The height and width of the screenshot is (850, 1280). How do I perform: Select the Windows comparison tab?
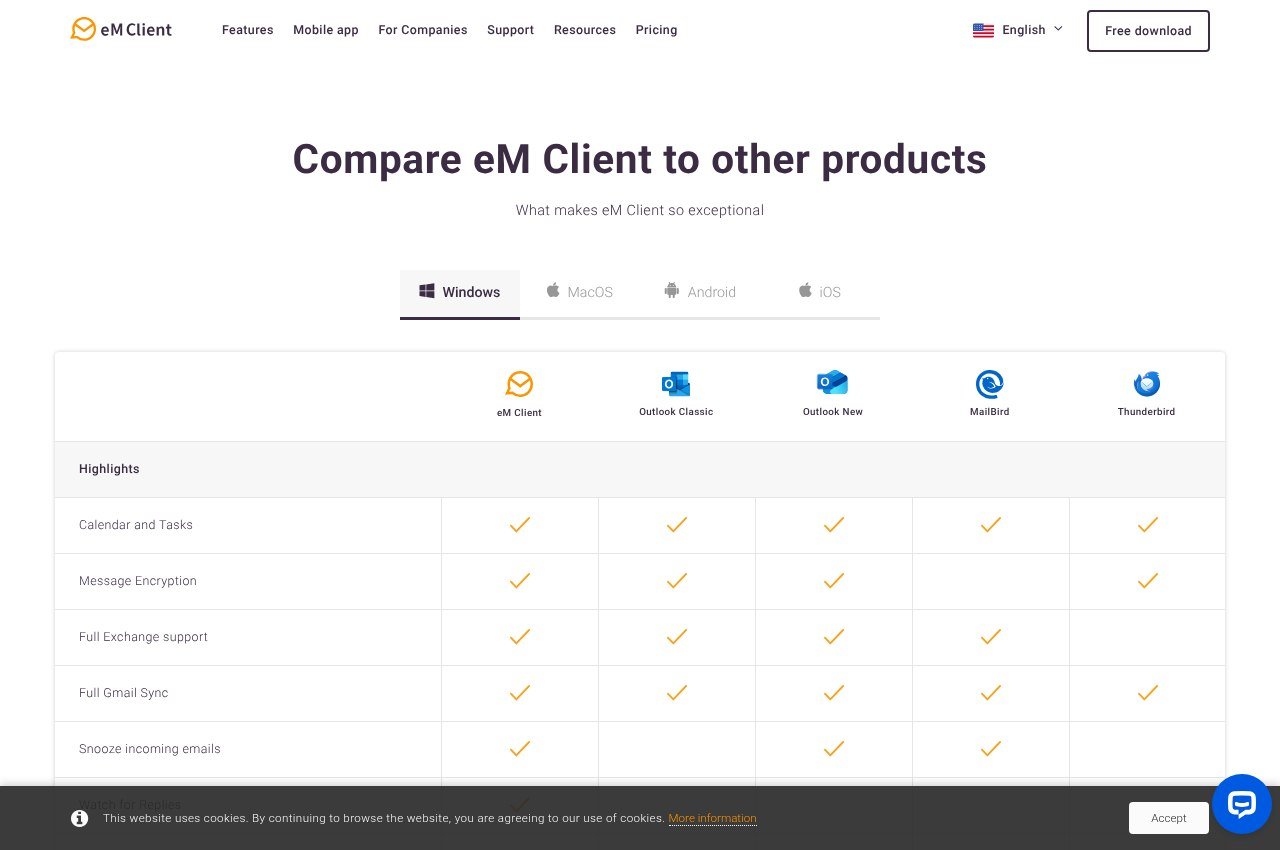coord(460,293)
